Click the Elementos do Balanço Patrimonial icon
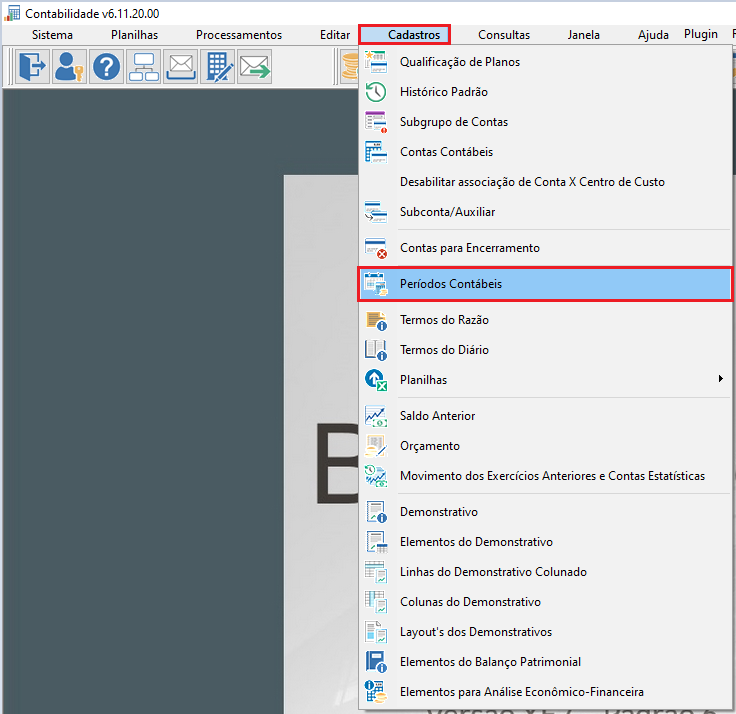The height and width of the screenshot is (714, 736). [x=376, y=662]
